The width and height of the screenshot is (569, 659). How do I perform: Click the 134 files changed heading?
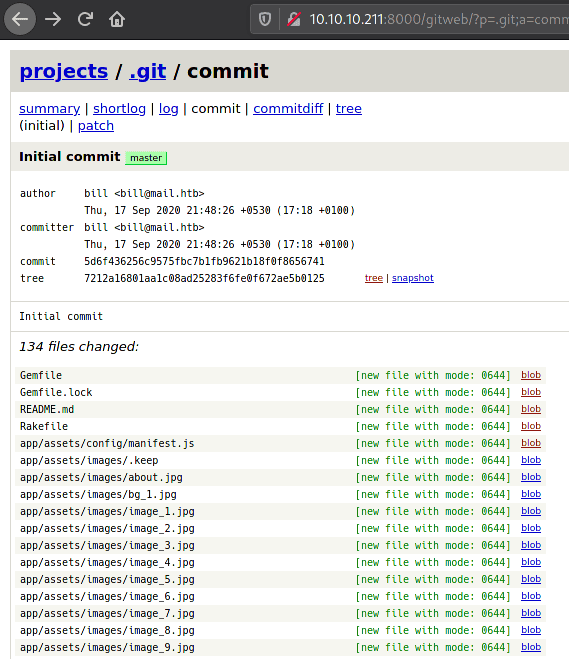(x=79, y=346)
